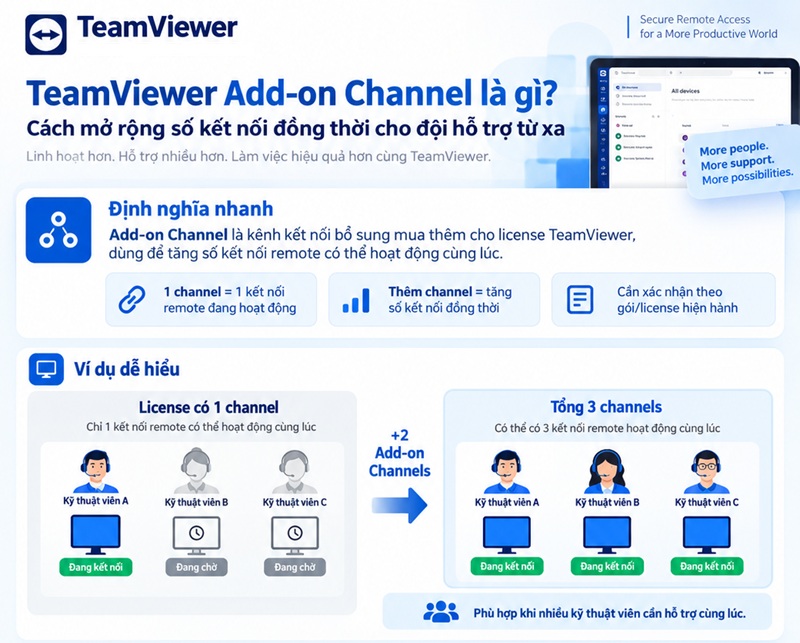Select the 'Định nghĩa nhanh' heading
800x643 pixels.
[x=191, y=209]
